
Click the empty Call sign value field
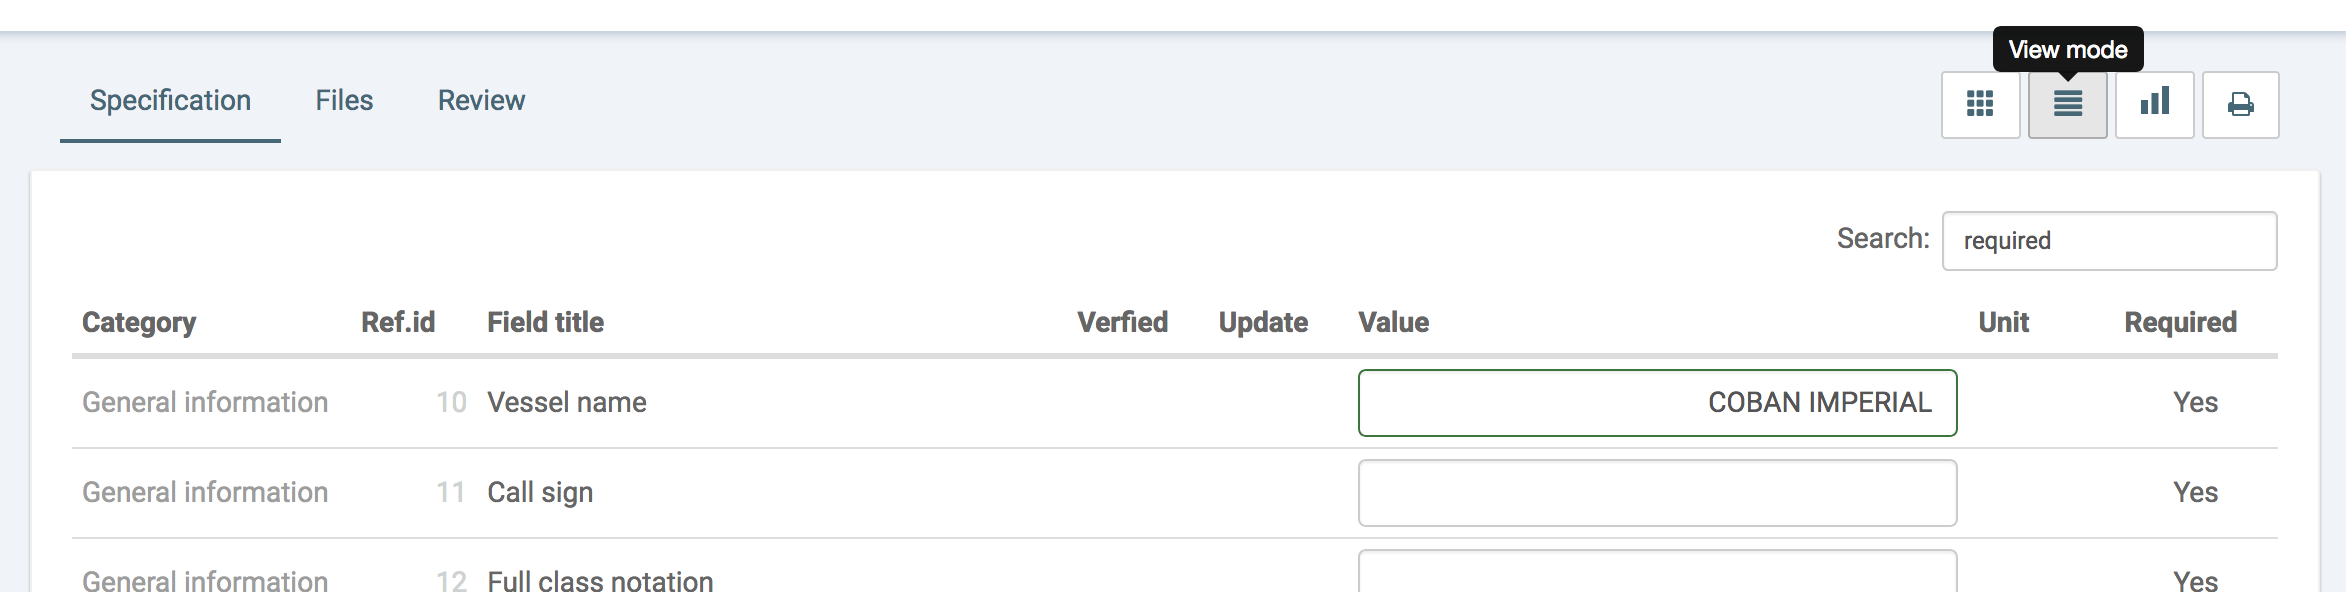coord(1656,493)
